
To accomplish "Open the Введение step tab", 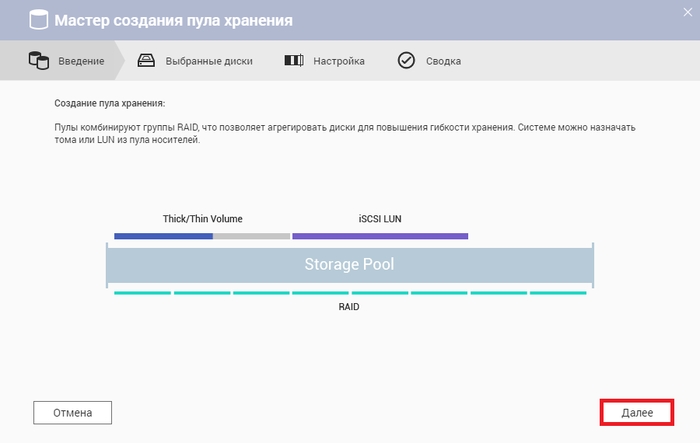I will click(x=81, y=61).
